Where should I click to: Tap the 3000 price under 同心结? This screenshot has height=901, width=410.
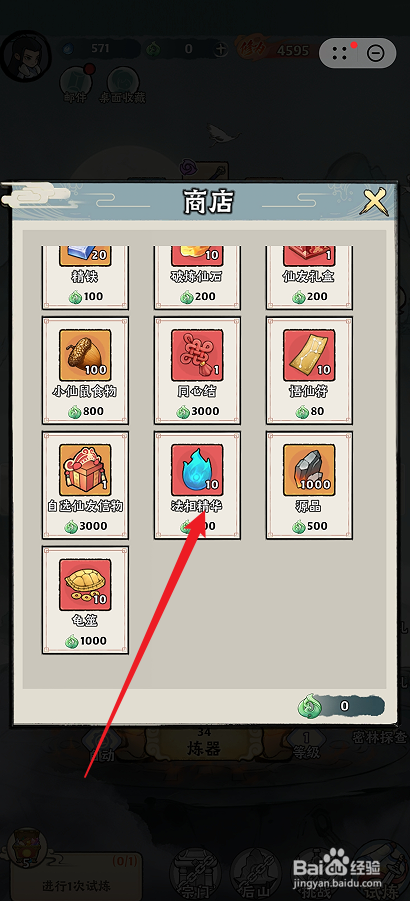198,411
